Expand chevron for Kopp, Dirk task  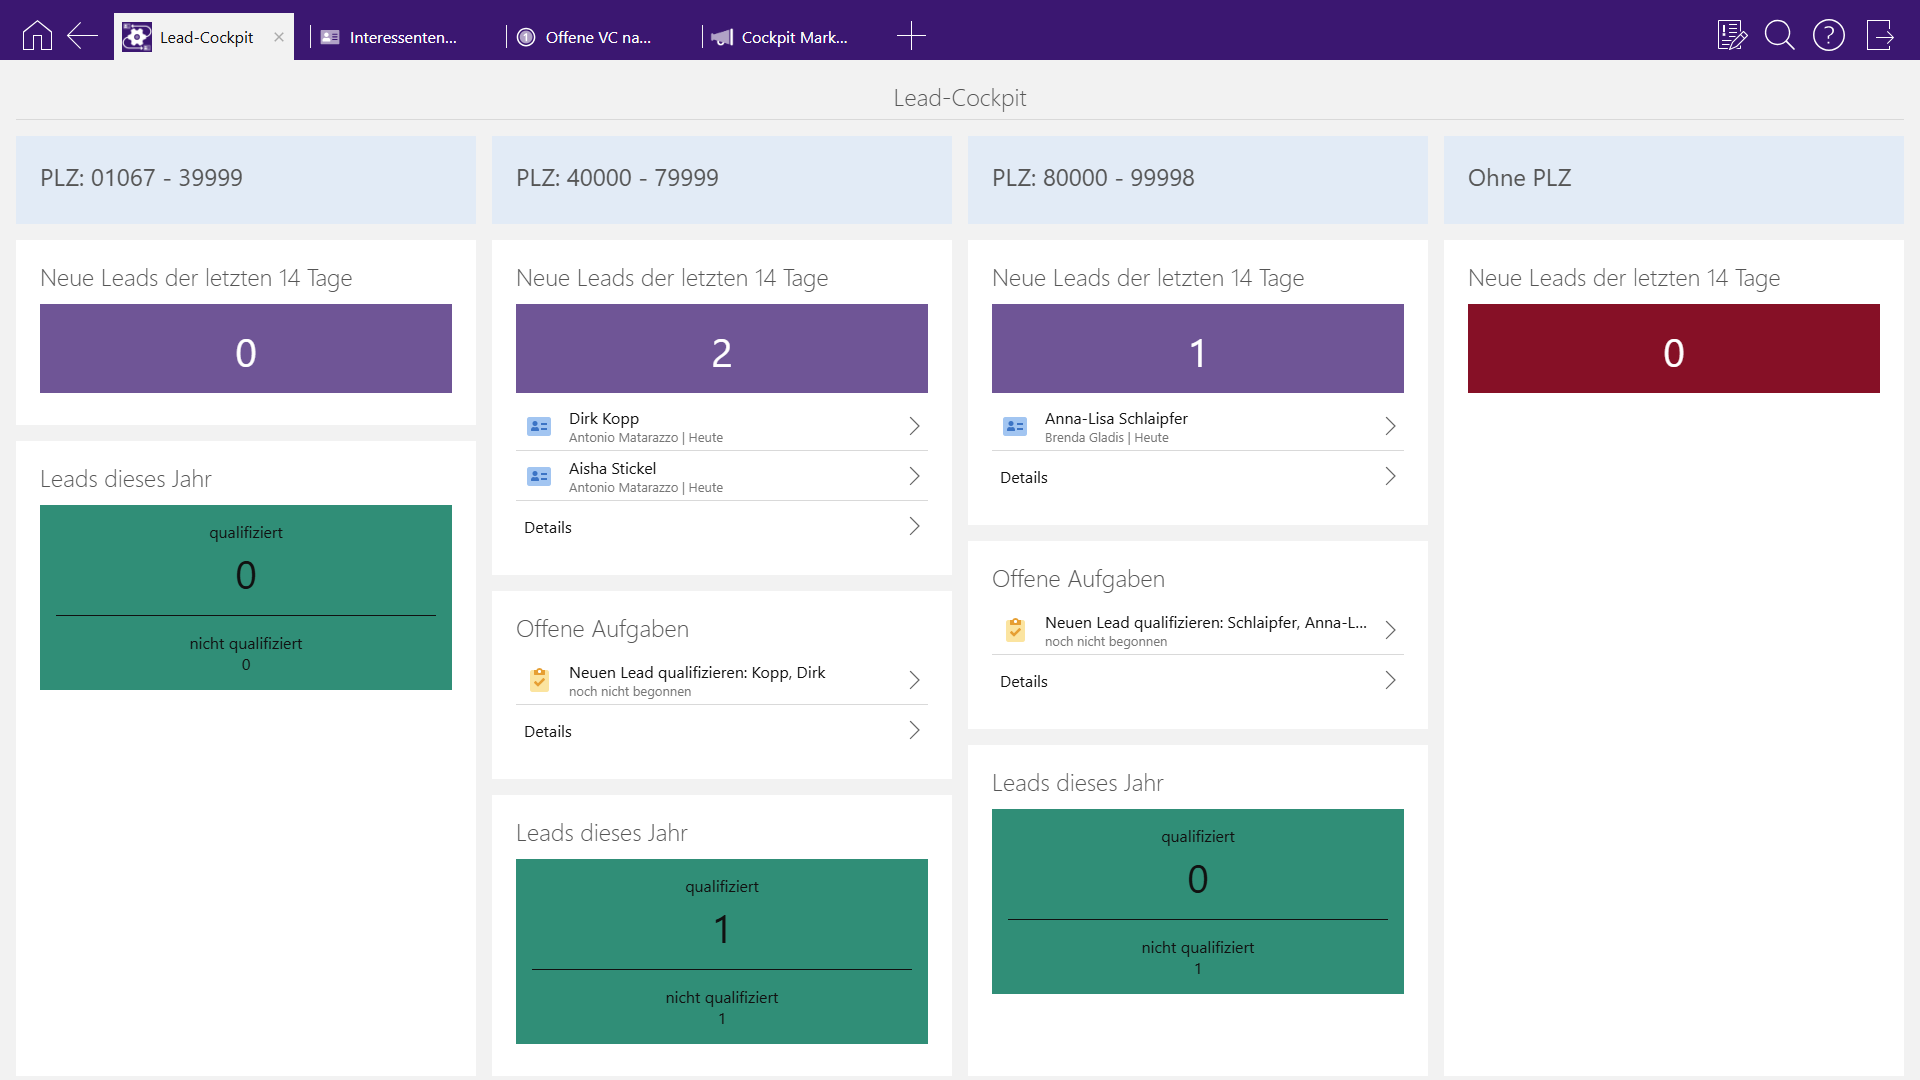pos(914,680)
